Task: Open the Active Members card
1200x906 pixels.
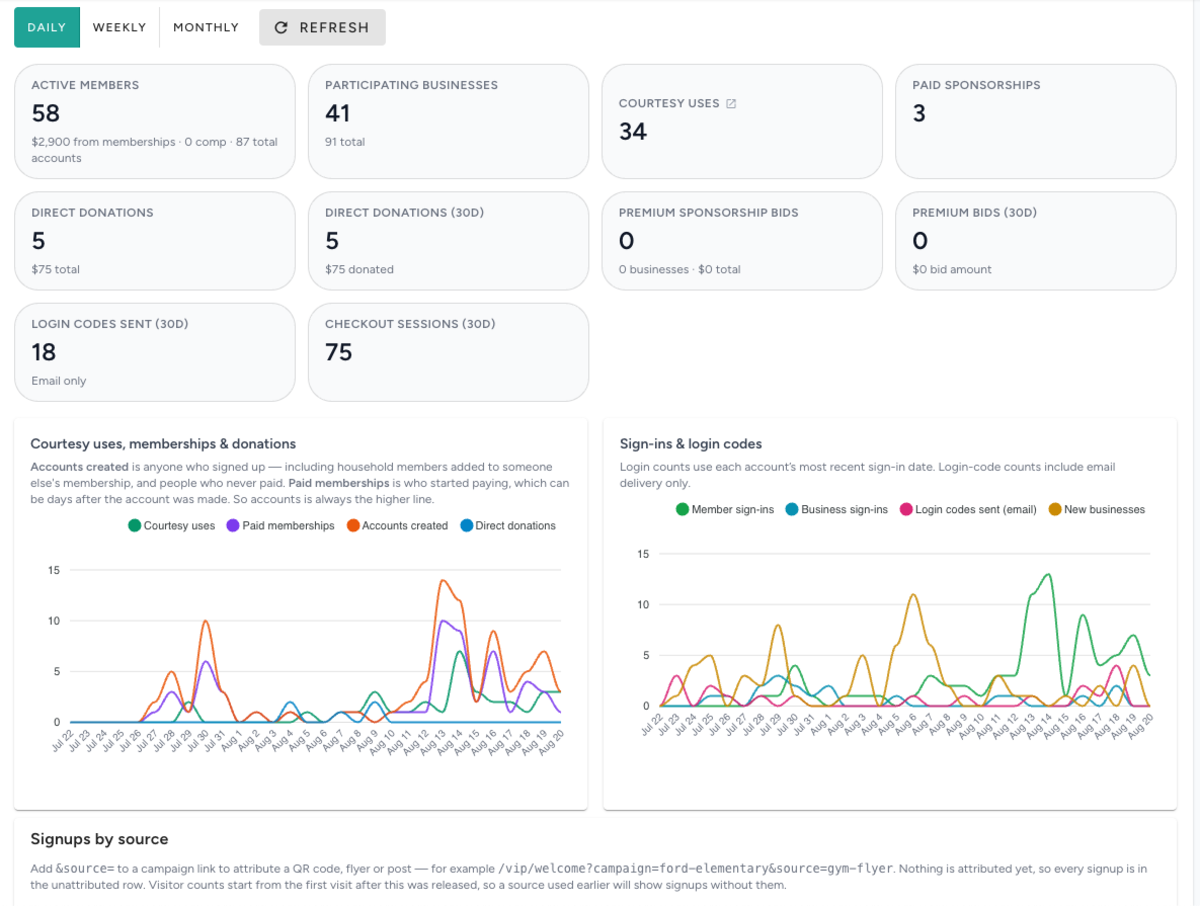Action: [155, 121]
